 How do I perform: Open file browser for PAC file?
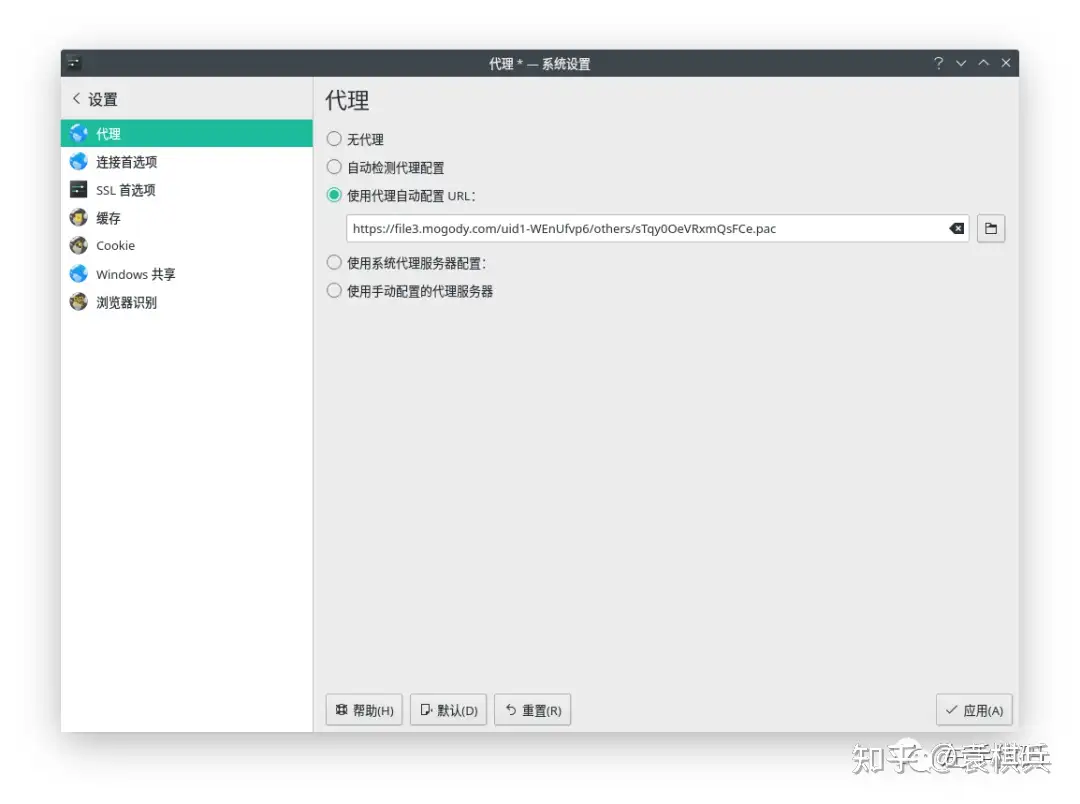[x=990, y=229]
